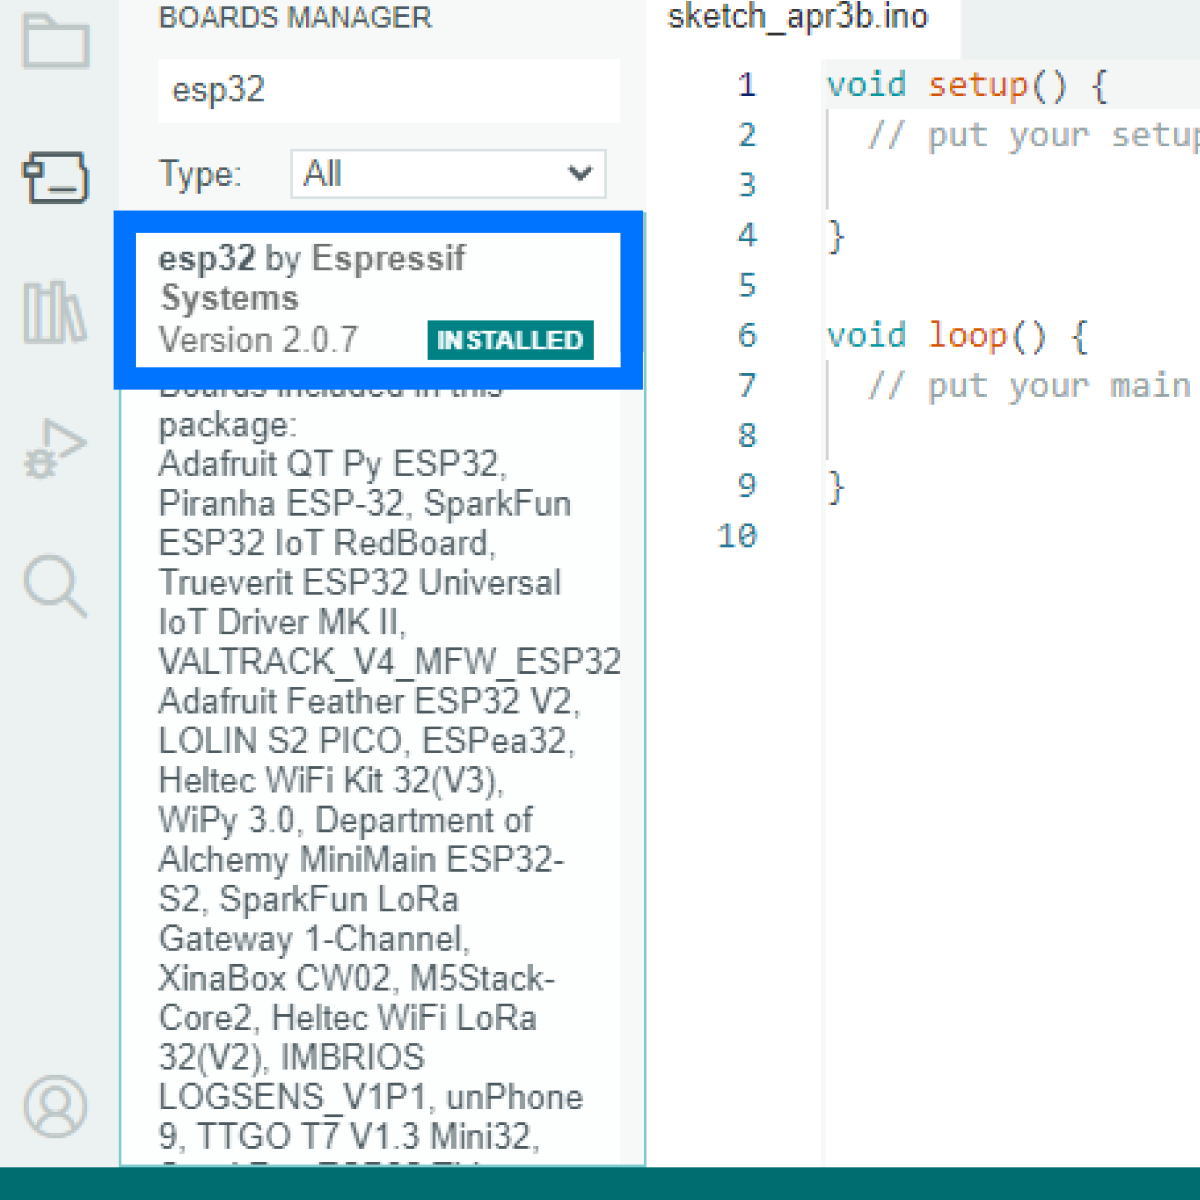1200x1200 pixels.
Task: Click the 'Type:' filter label
Action: (200, 174)
